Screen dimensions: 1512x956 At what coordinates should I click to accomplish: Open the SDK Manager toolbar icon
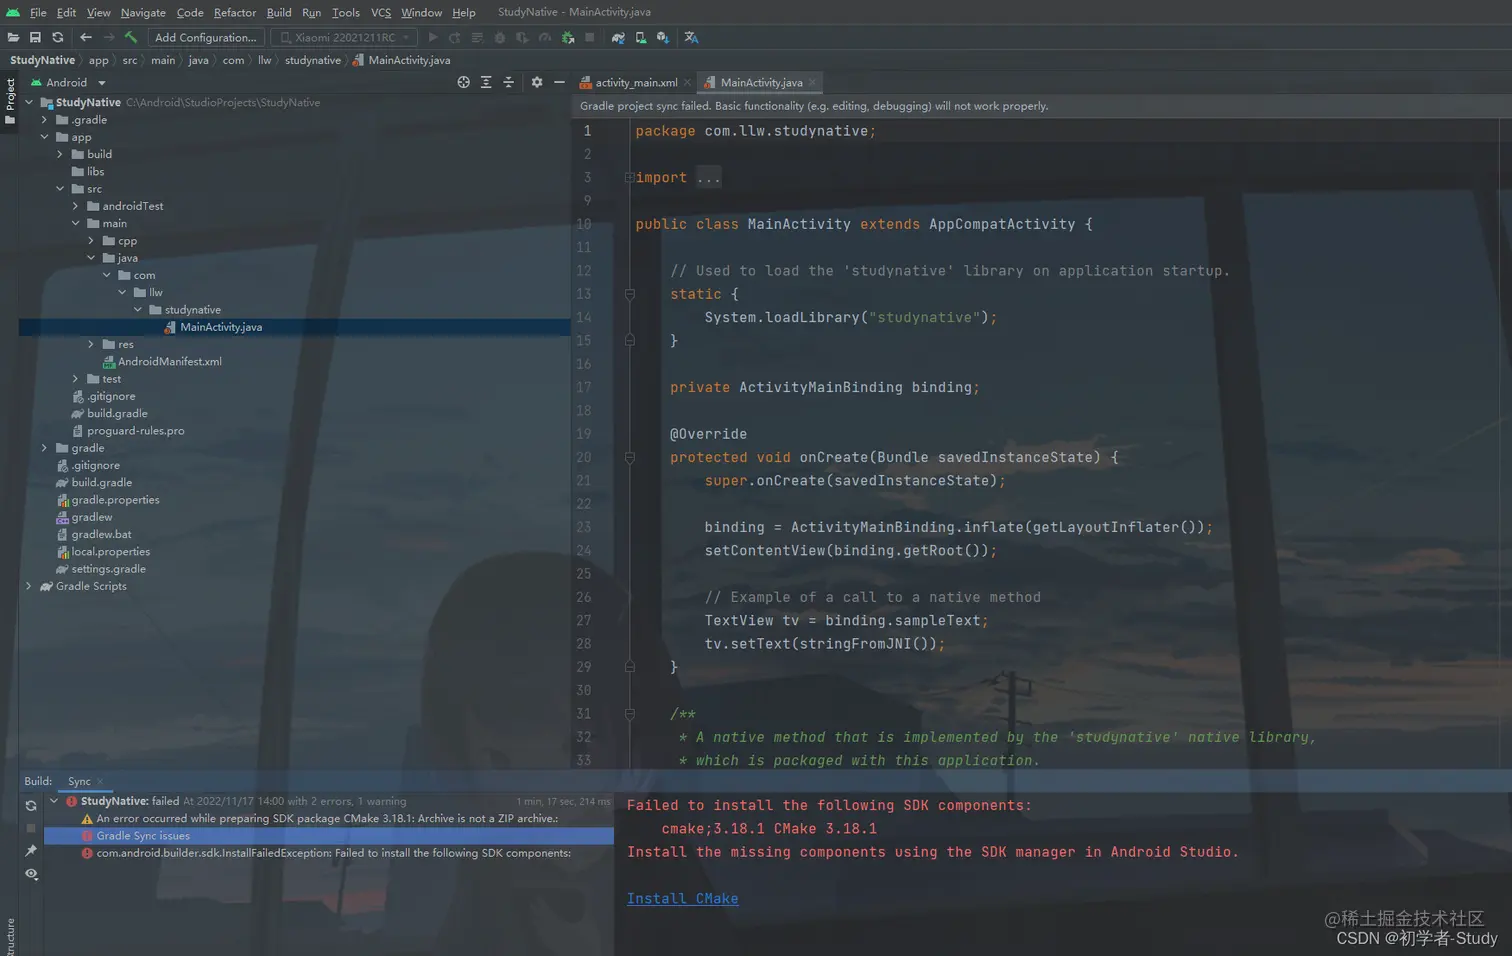(x=663, y=38)
